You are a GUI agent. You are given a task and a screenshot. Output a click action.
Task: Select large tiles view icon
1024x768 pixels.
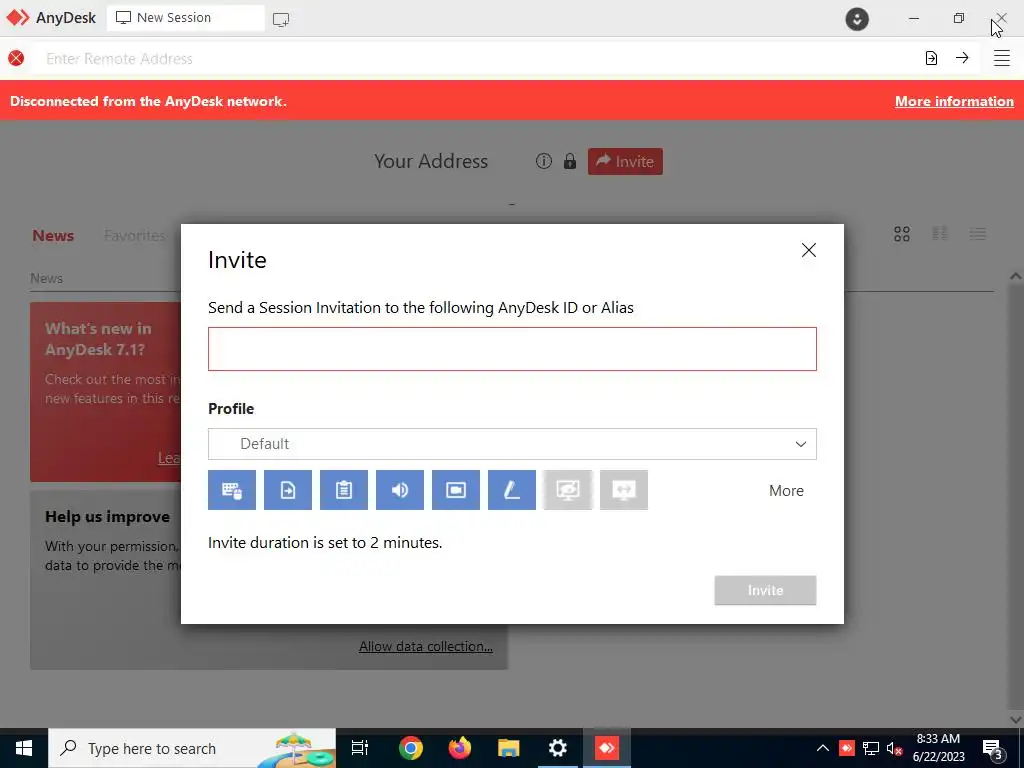[x=902, y=234]
